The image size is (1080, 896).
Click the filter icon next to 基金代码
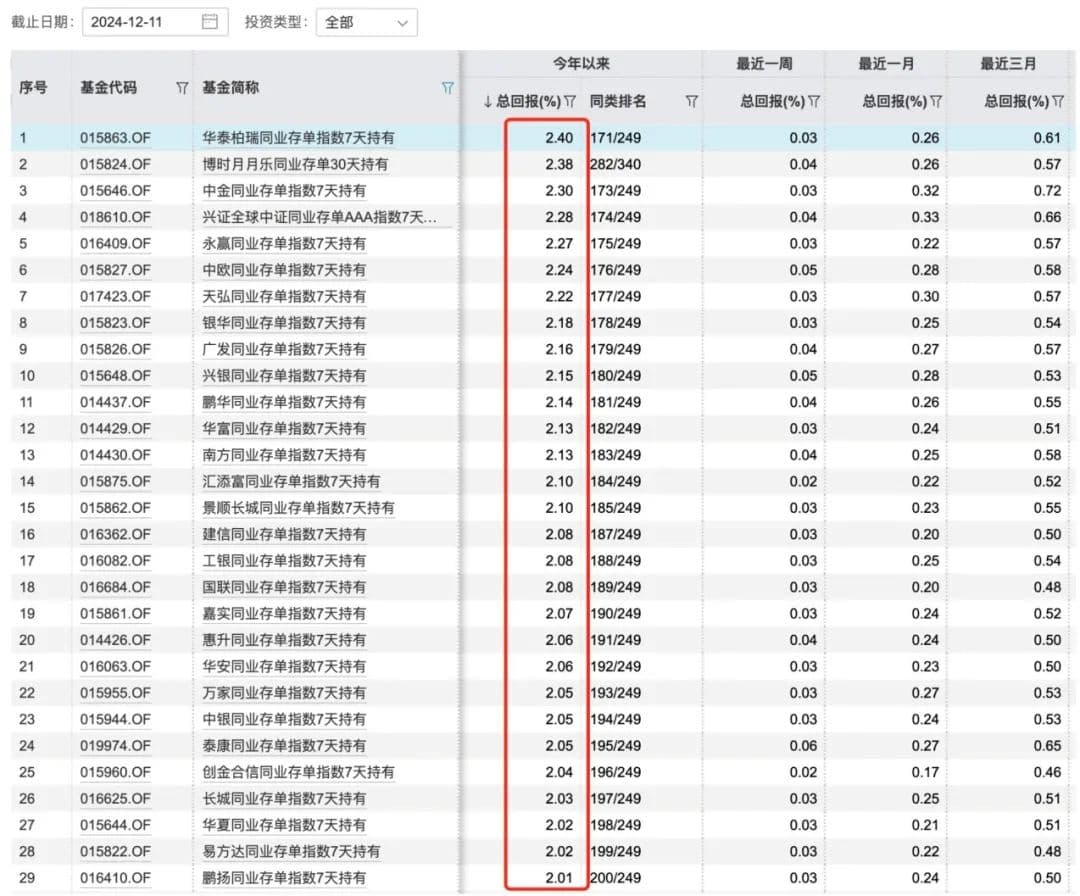182,88
